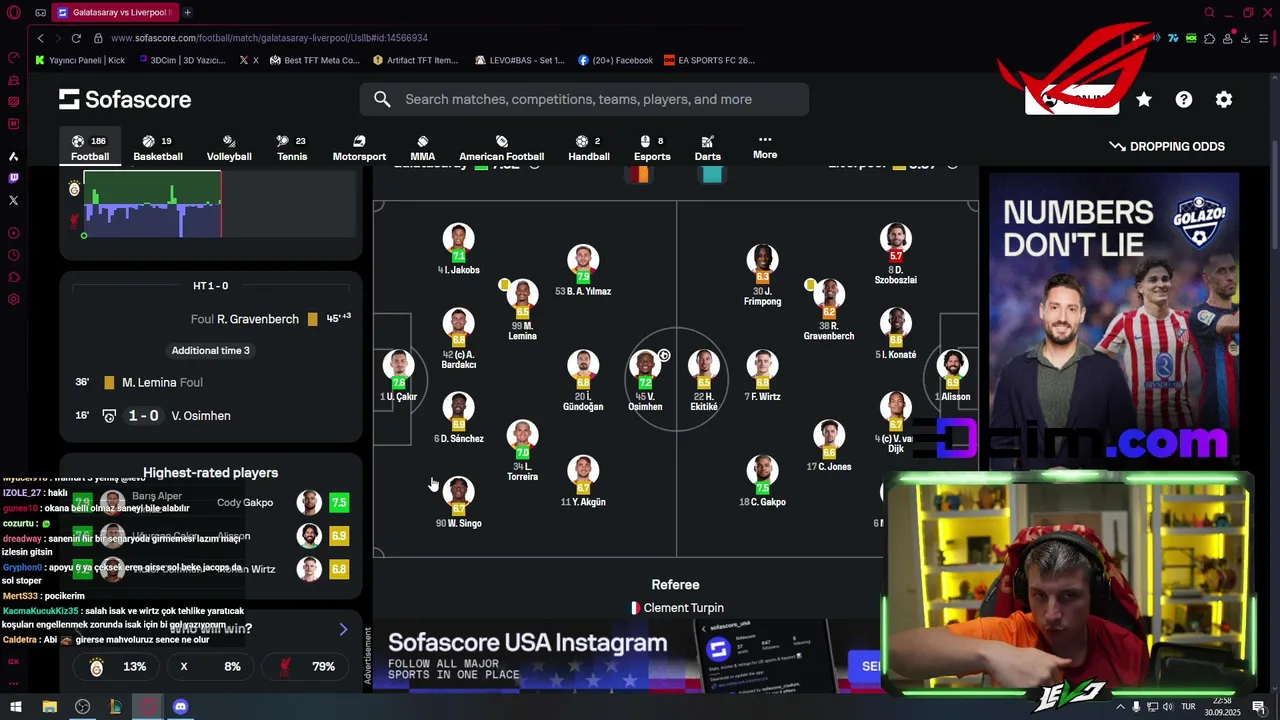The width and height of the screenshot is (1280, 720).
Task: Open X in Opera sidebar
Action: 13,200
